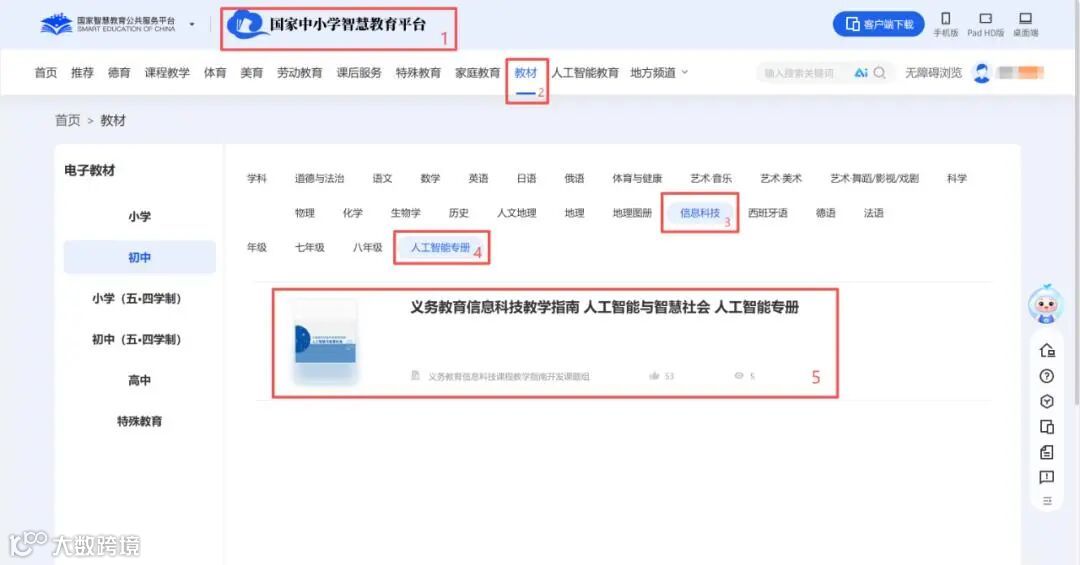Screen dimensions: 1080x565
Task: Filter by subject 体育与健康
Action: pos(637,178)
